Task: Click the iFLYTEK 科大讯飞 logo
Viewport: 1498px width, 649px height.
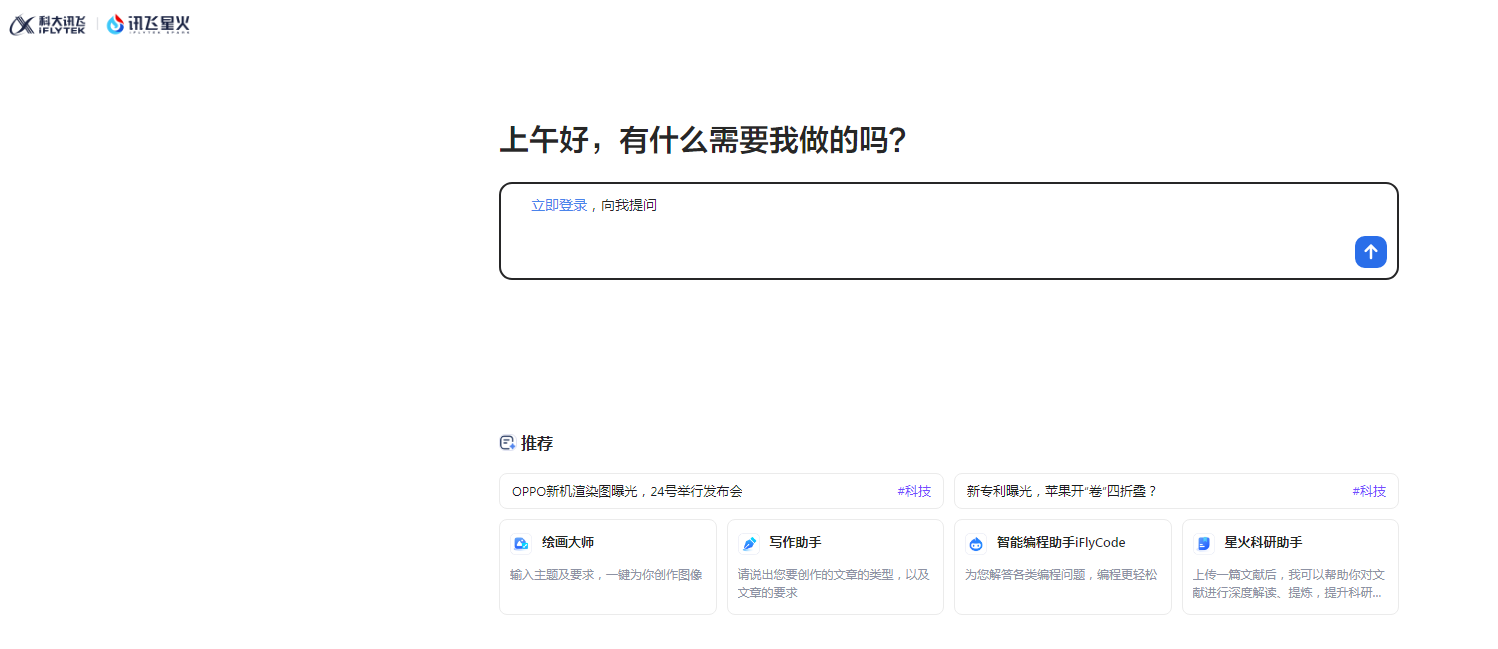Action: (x=47, y=23)
